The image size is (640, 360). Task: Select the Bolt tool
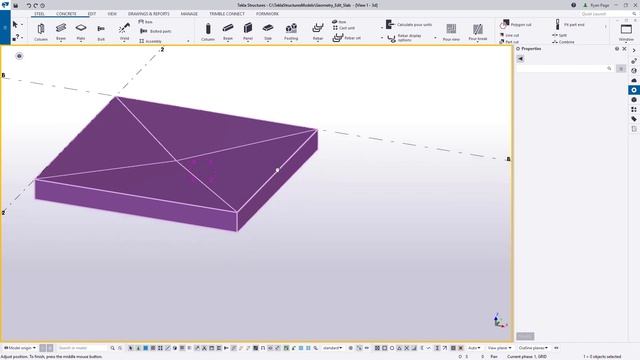[x=101, y=32]
